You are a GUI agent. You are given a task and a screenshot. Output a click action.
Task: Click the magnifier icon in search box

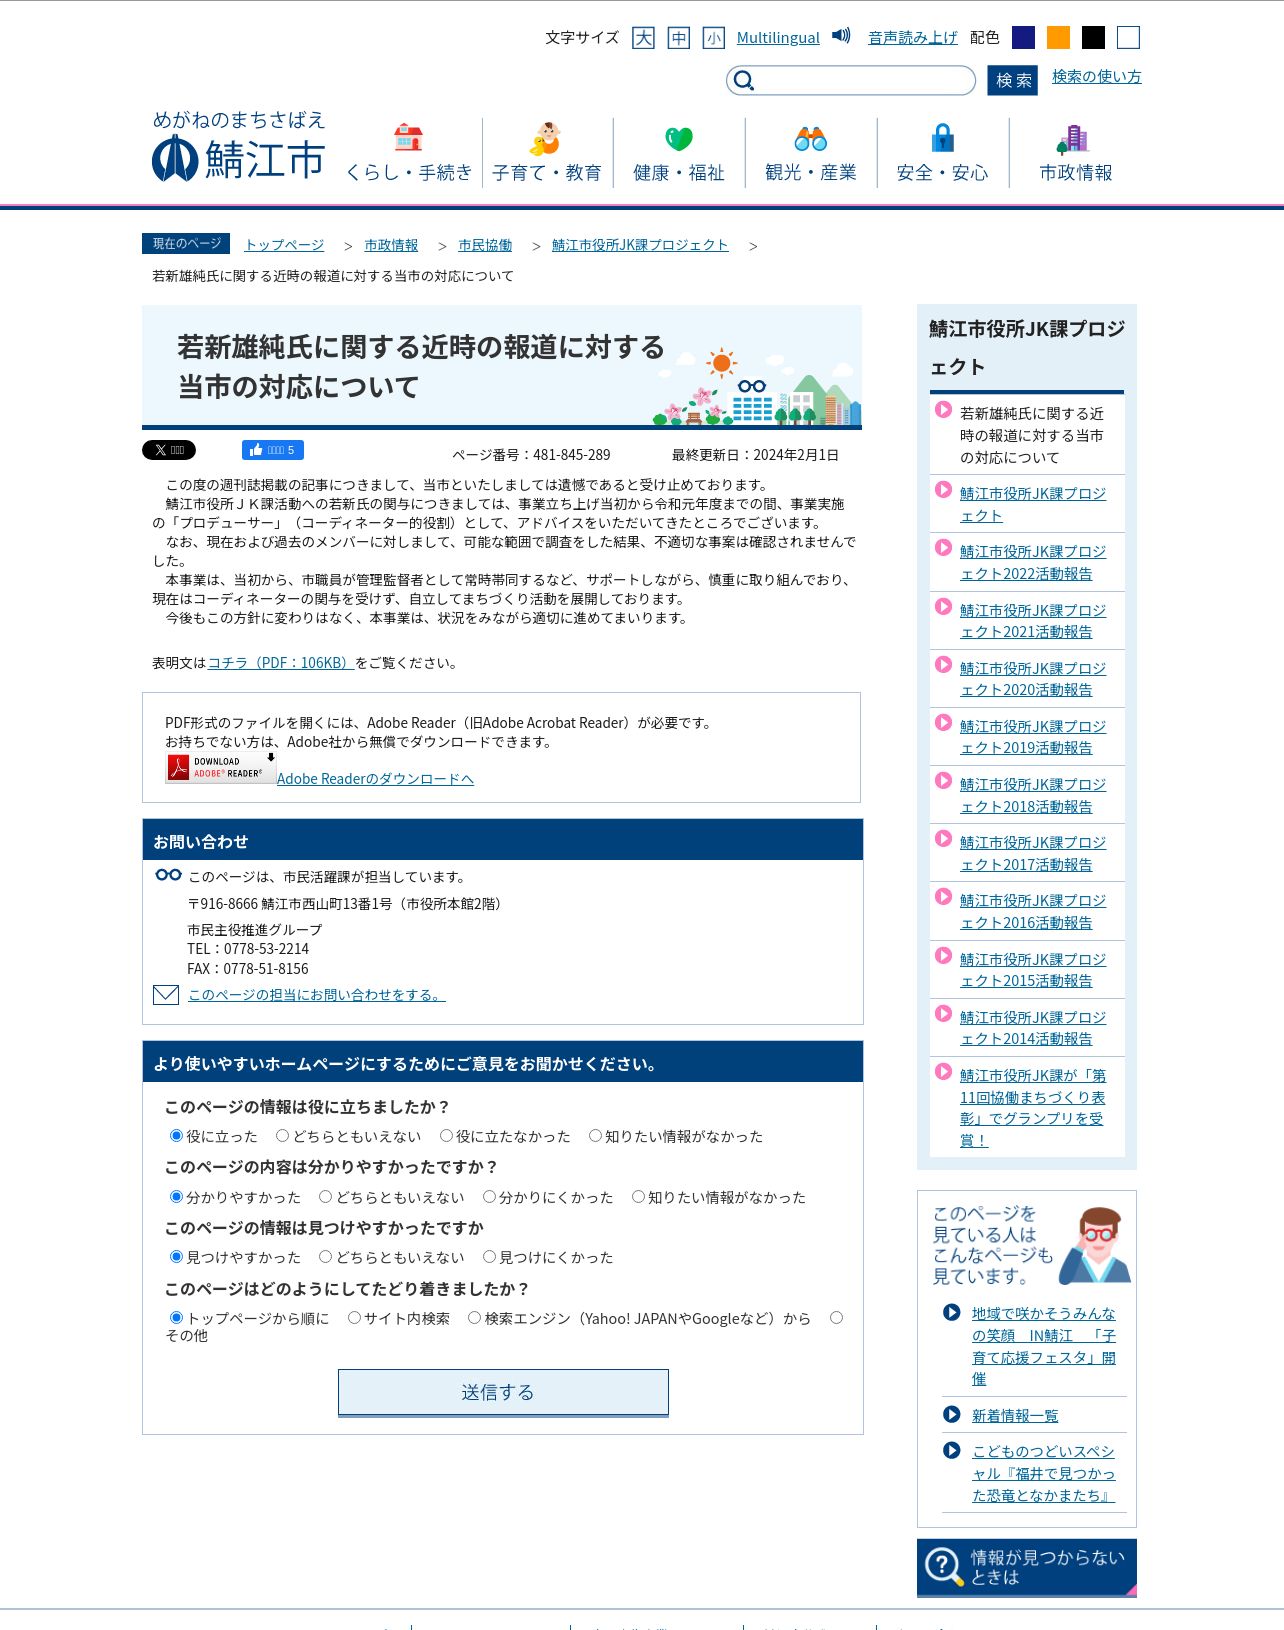[743, 80]
